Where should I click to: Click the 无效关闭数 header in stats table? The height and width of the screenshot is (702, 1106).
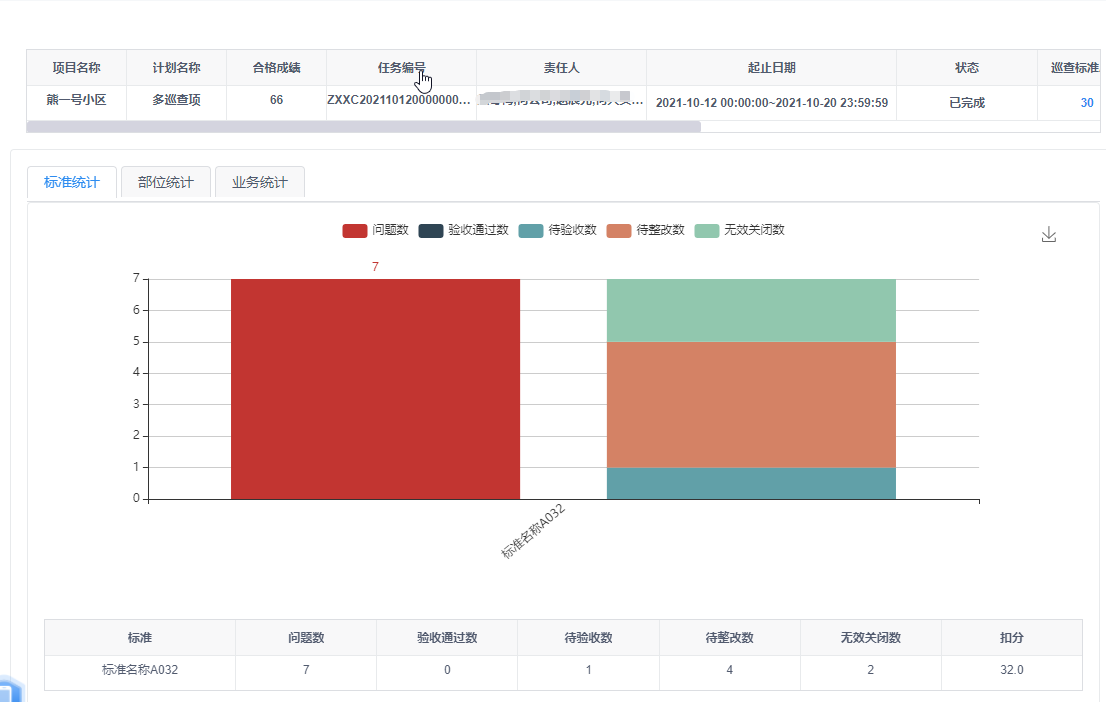tap(870, 638)
